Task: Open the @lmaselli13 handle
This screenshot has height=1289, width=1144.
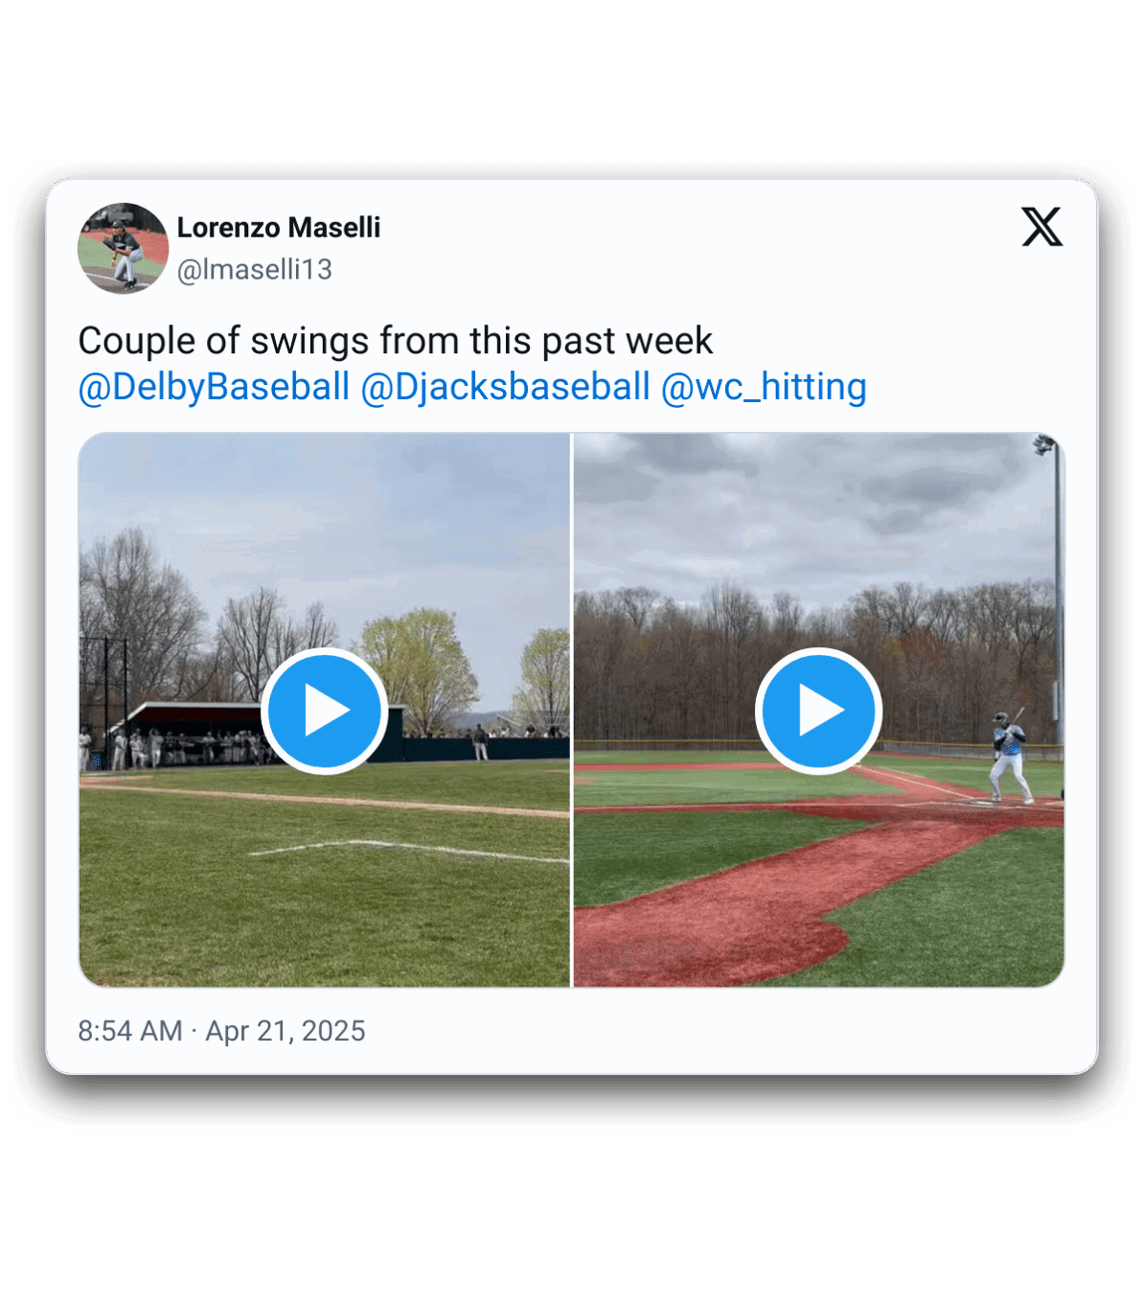Action: (x=255, y=270)
